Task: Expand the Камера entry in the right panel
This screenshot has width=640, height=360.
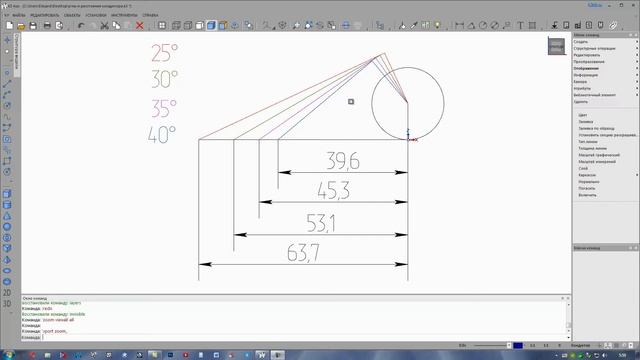Action: pyautogui.click(x=605, y=82)
